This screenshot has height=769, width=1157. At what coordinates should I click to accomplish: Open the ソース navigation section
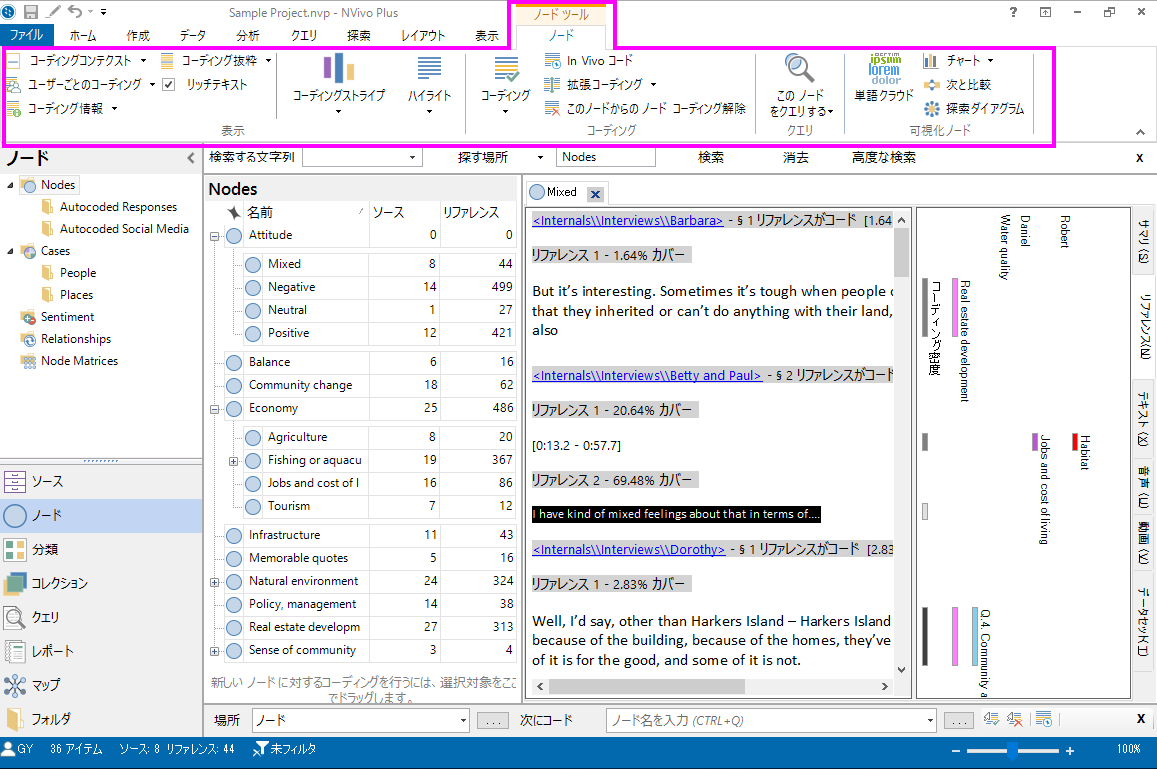point(101,481)
